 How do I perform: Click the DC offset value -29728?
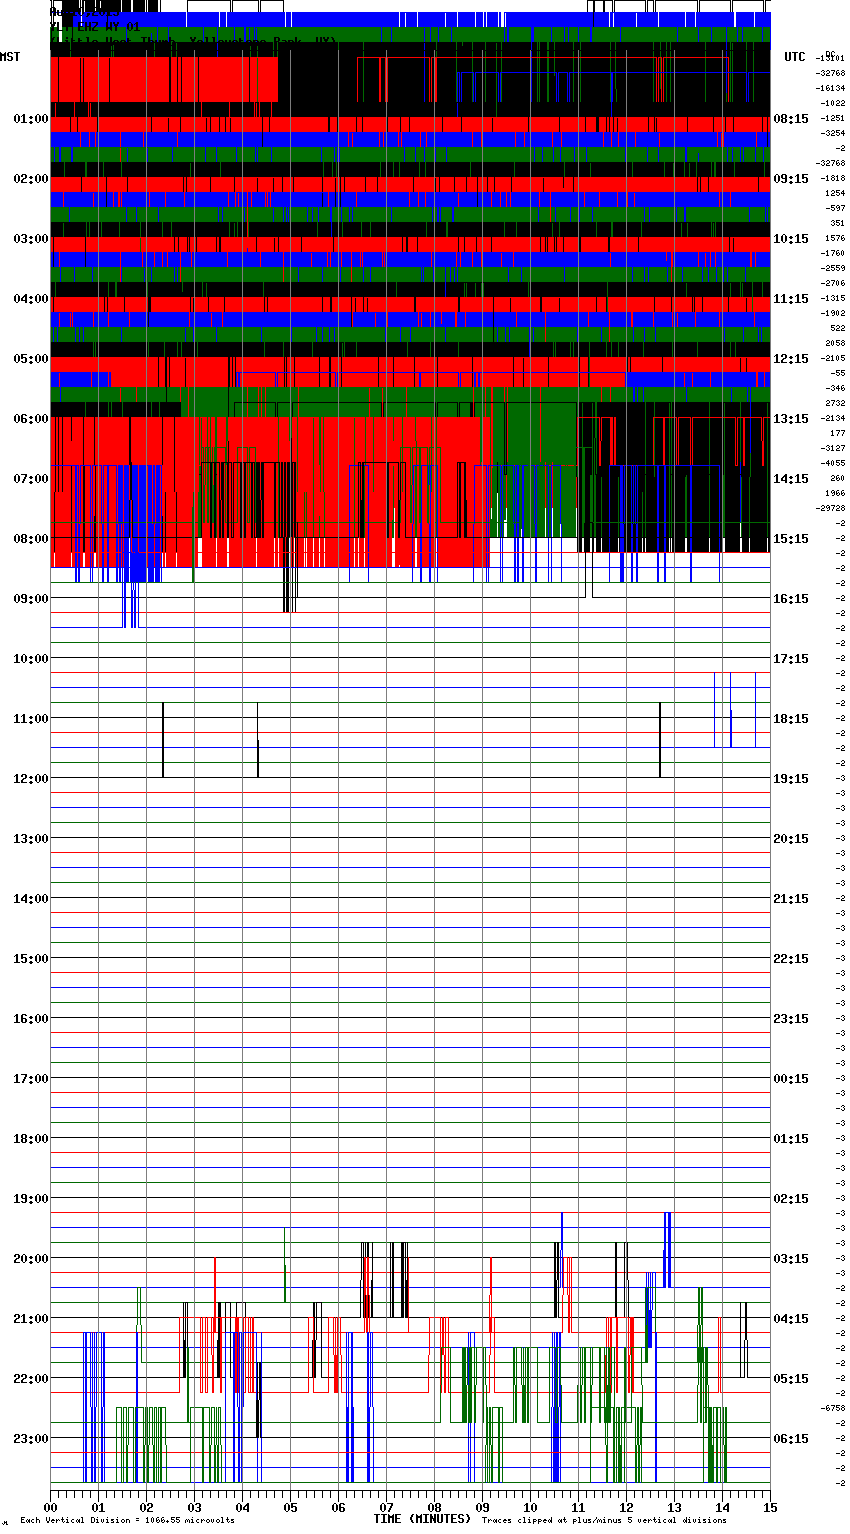(x=832, y=508)
